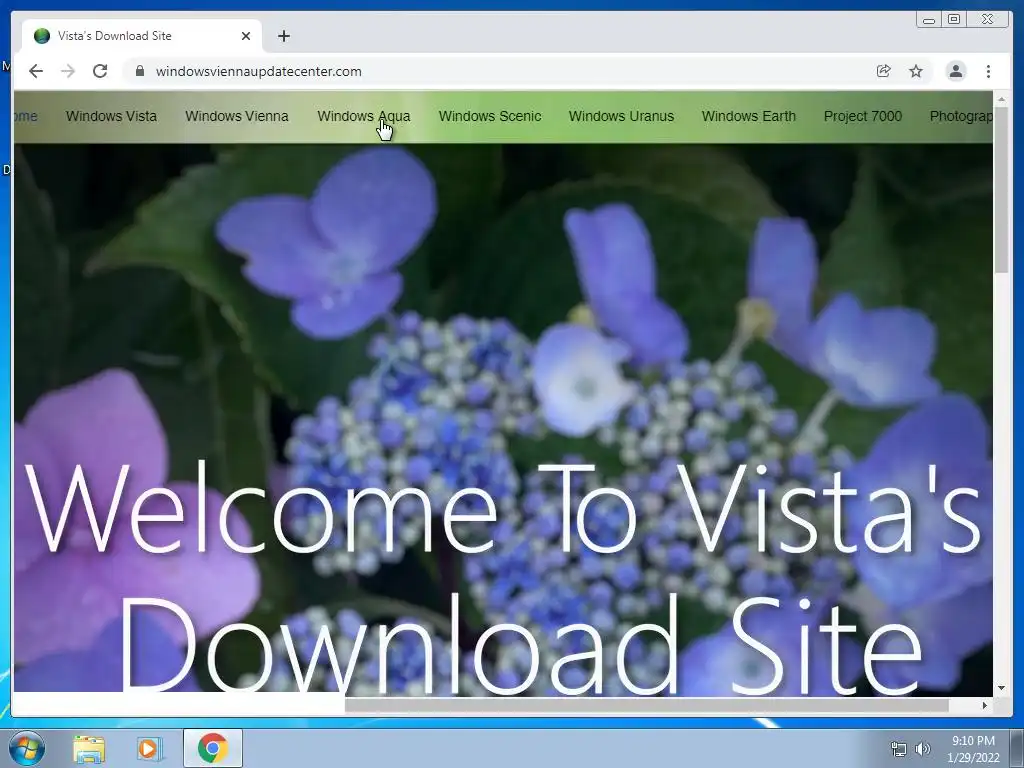Maximize the Chrome window

pos(953,20)
